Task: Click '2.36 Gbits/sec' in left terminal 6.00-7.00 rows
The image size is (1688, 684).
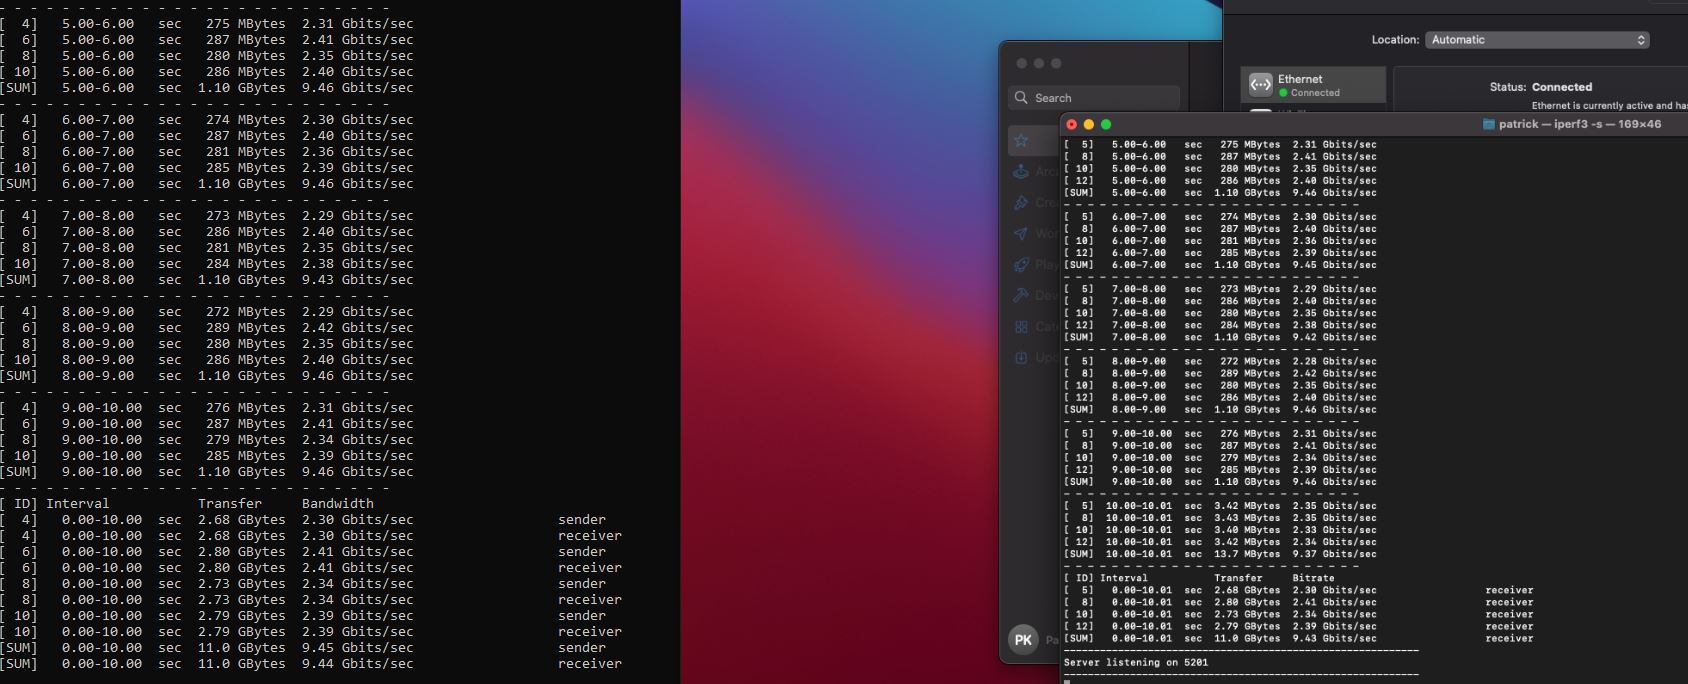Action: pyautogui.click(x=358, y=151)
